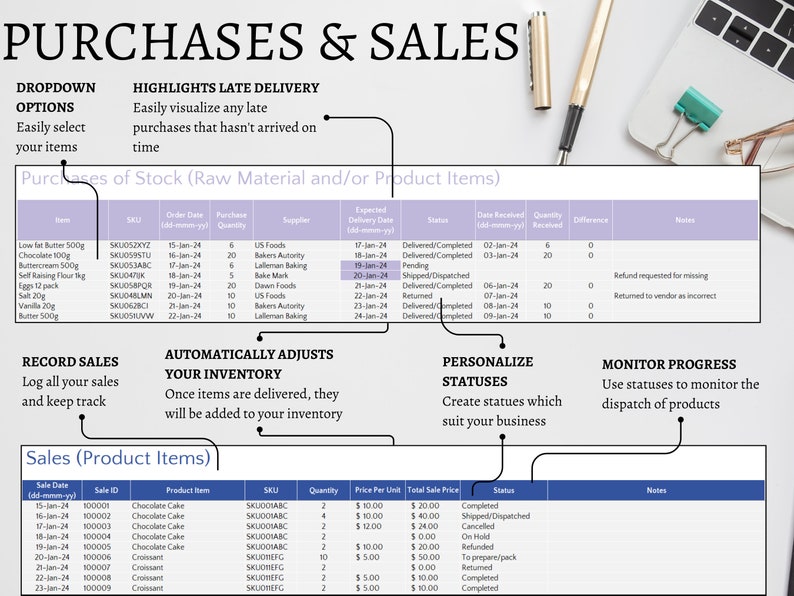The height and width of the screenshot is (596, 794).
Task: Click the SKU048LMN cell
Action: click(x=131, y=296)
